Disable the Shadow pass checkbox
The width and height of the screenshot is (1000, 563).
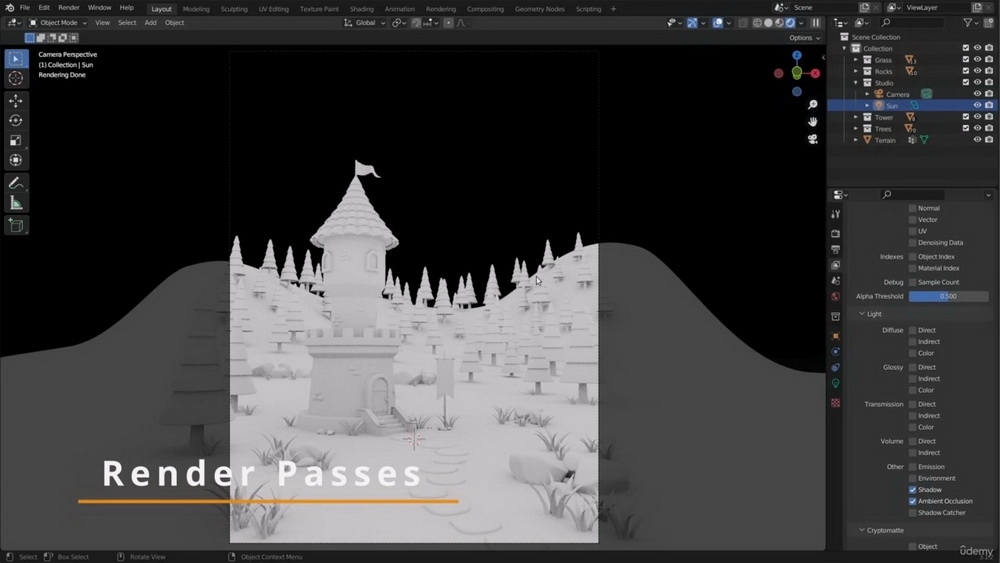tap(913, 490)
